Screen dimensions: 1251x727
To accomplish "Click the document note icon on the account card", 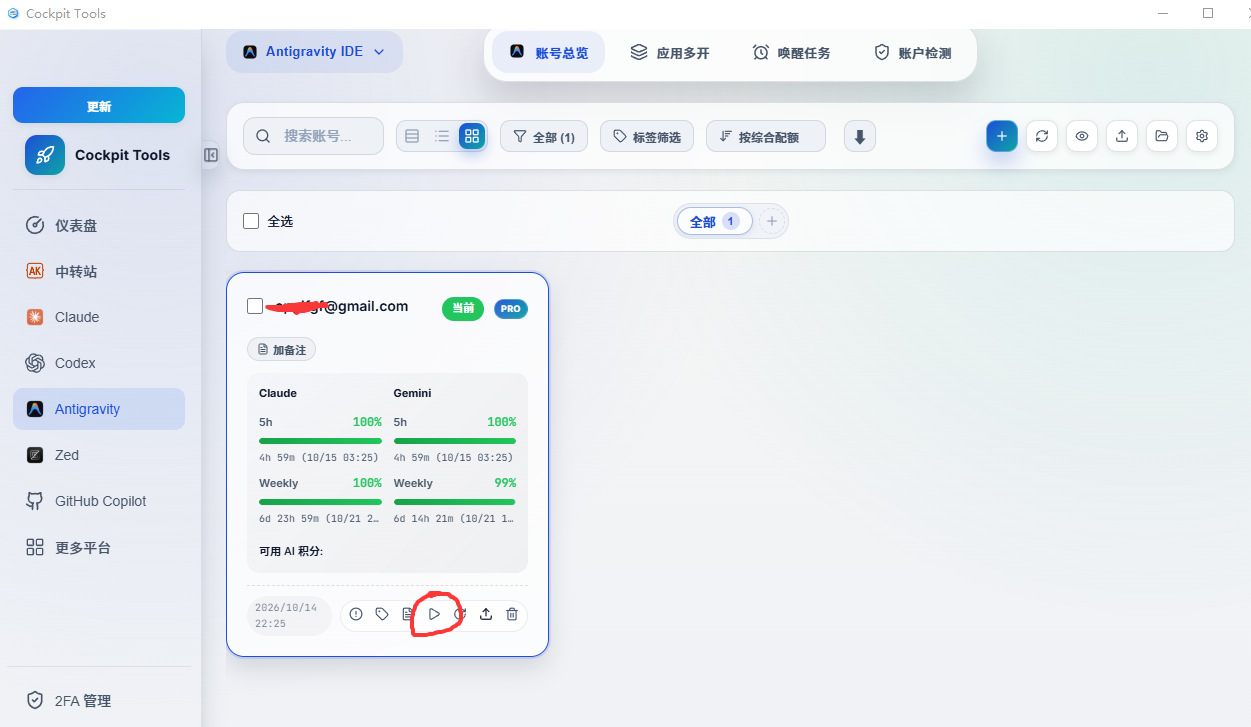I will pos(408,614).
